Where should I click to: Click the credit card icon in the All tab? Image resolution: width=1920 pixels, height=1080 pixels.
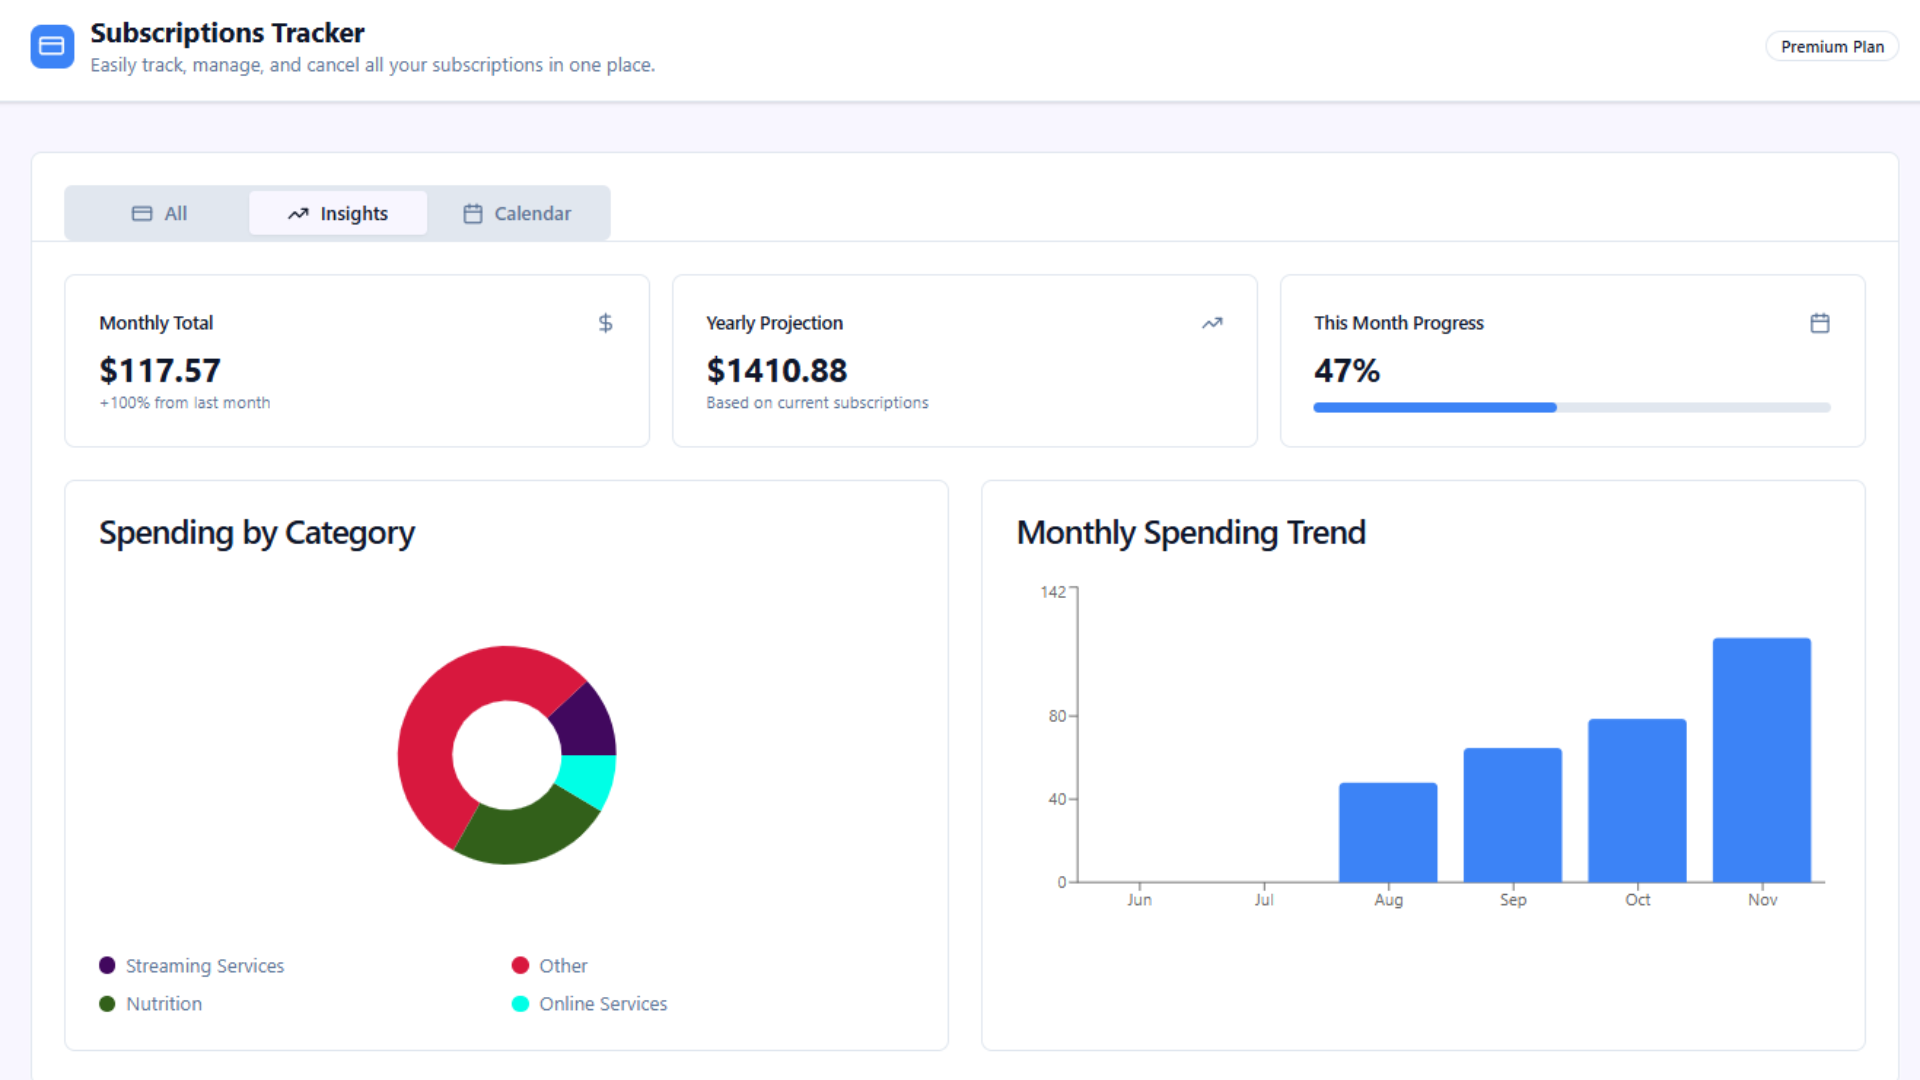pos(140,213)
